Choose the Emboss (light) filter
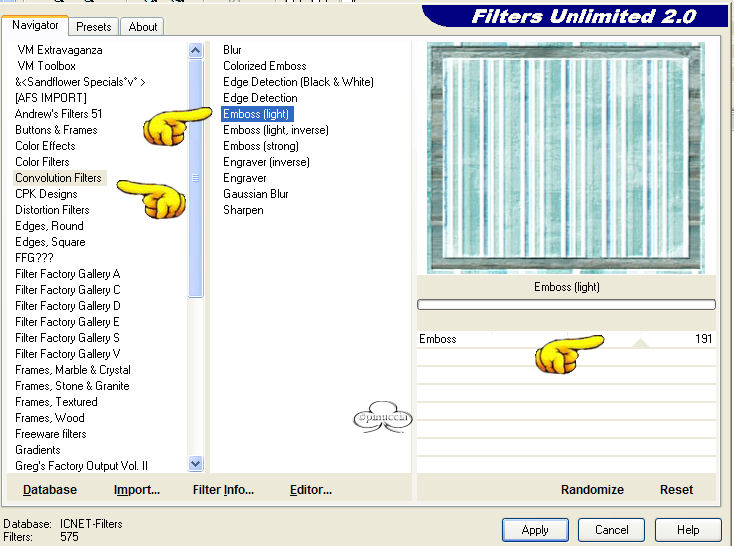Screen dimensions: 734x546 (257, 114)
